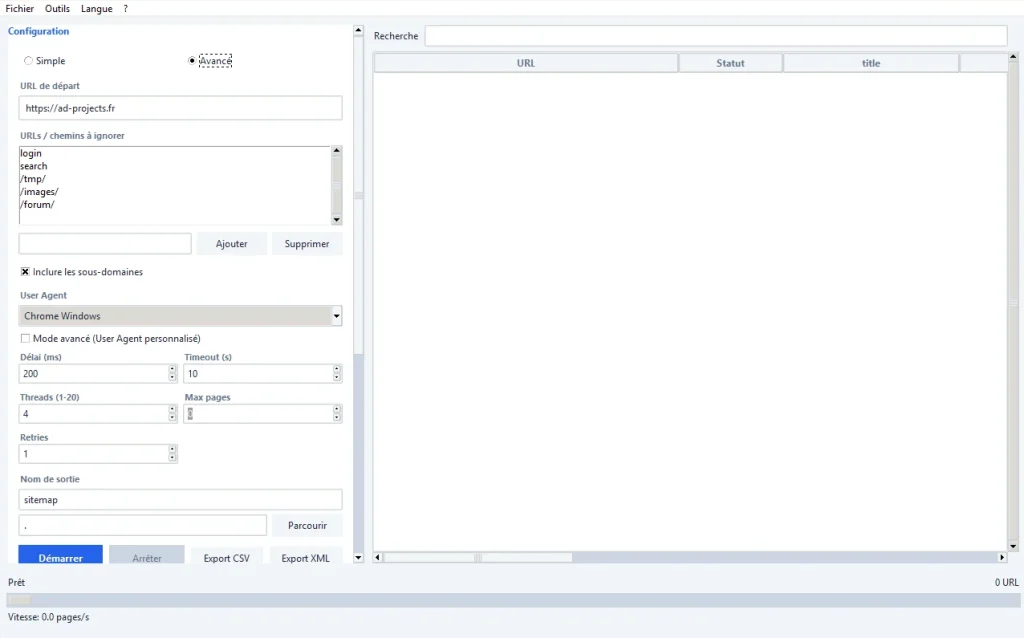The image size is (1024, 638).
Task: Click the Recherche search field
Action: click(x=716, y=36)
